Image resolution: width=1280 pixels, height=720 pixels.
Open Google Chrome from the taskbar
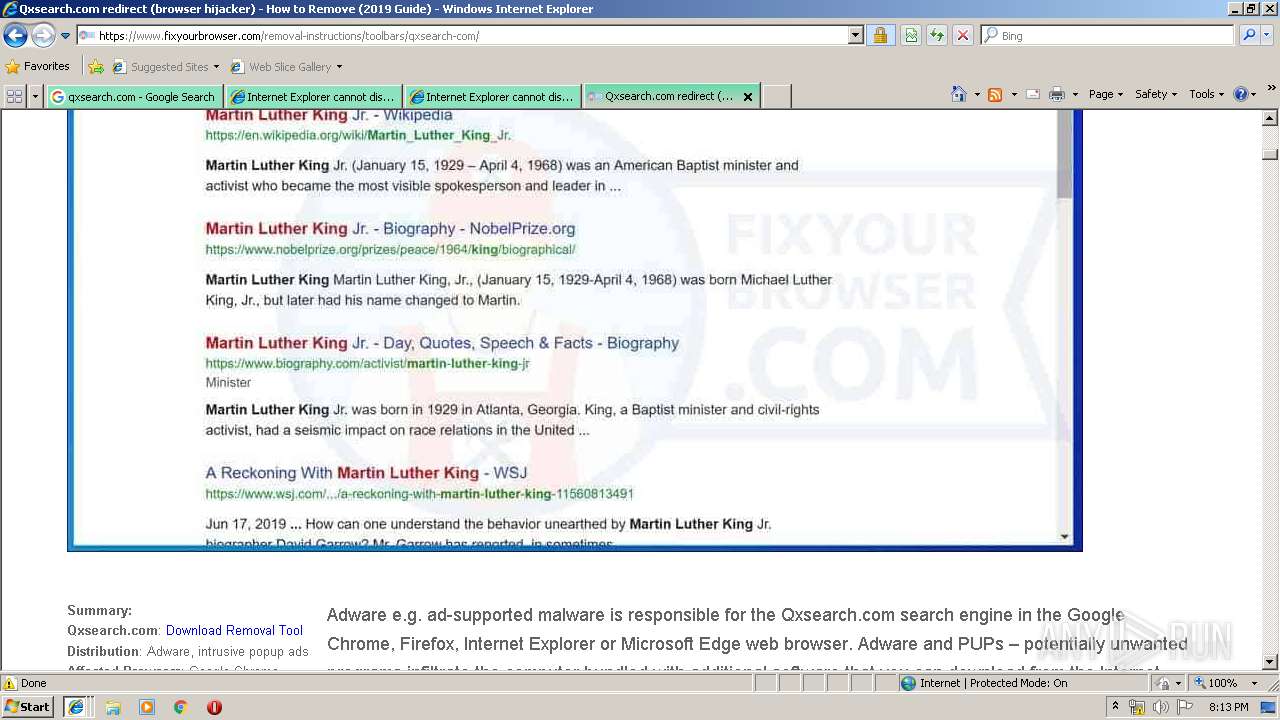point(181,707)
